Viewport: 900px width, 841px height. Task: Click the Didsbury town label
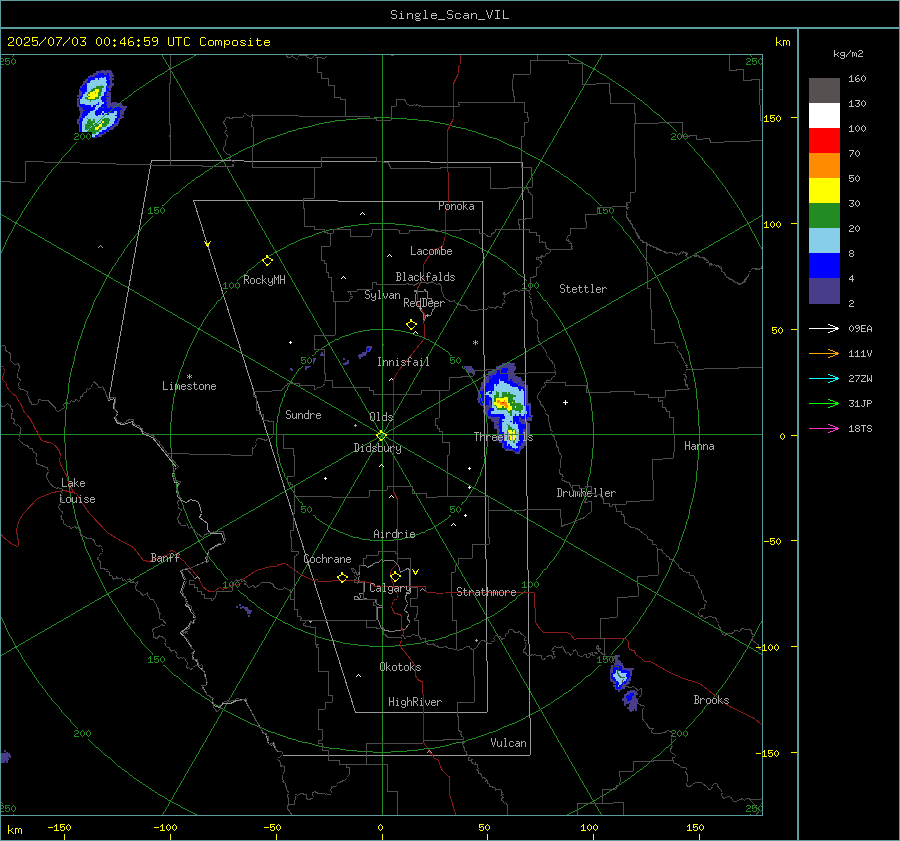click(377, 448)
